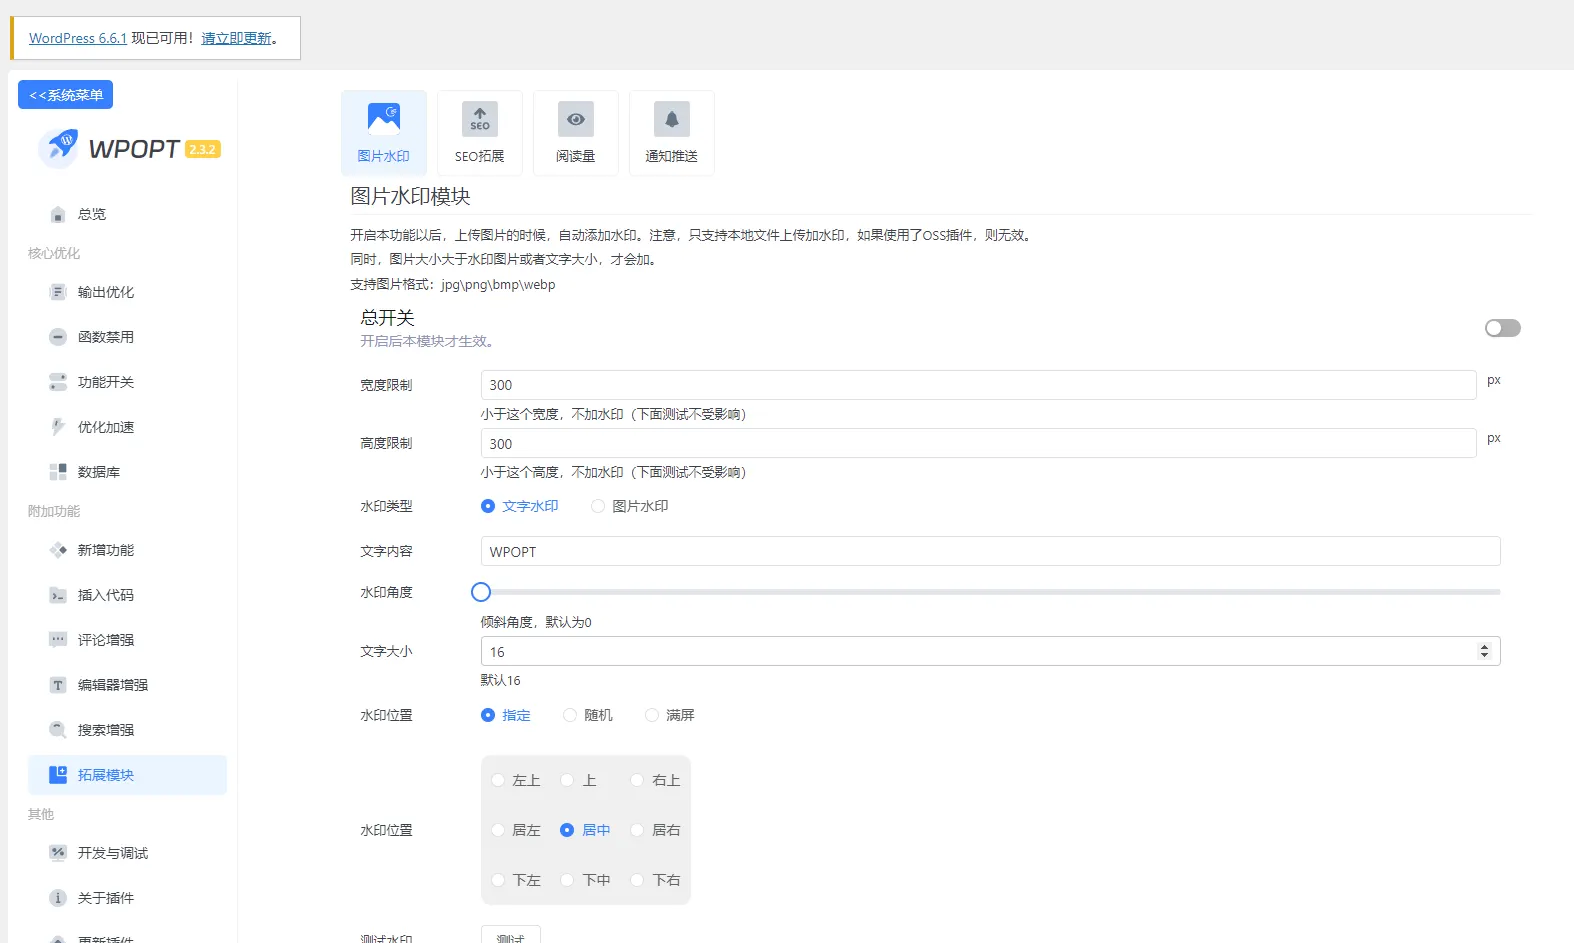The image size is (1574, 943).
Task: Click the 宽度限制 input field
Action: [x=978, y=385]
